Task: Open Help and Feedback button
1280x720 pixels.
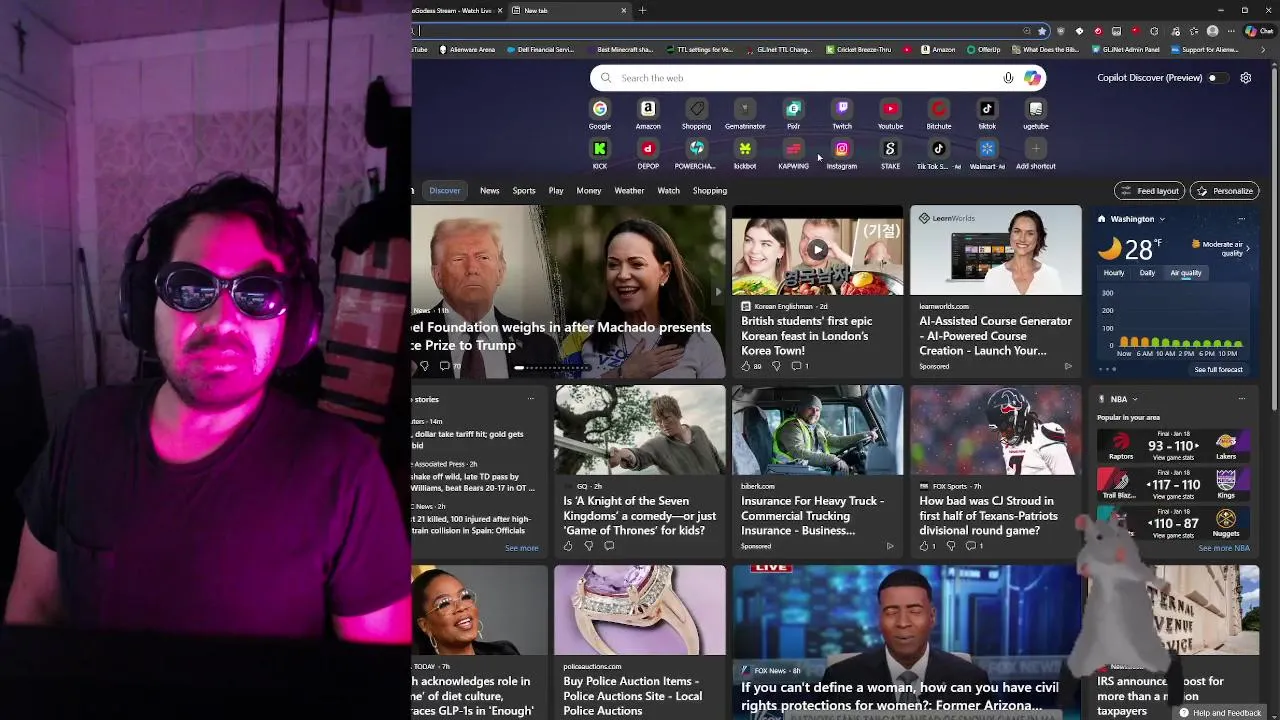Action: tap(1220, 712)
